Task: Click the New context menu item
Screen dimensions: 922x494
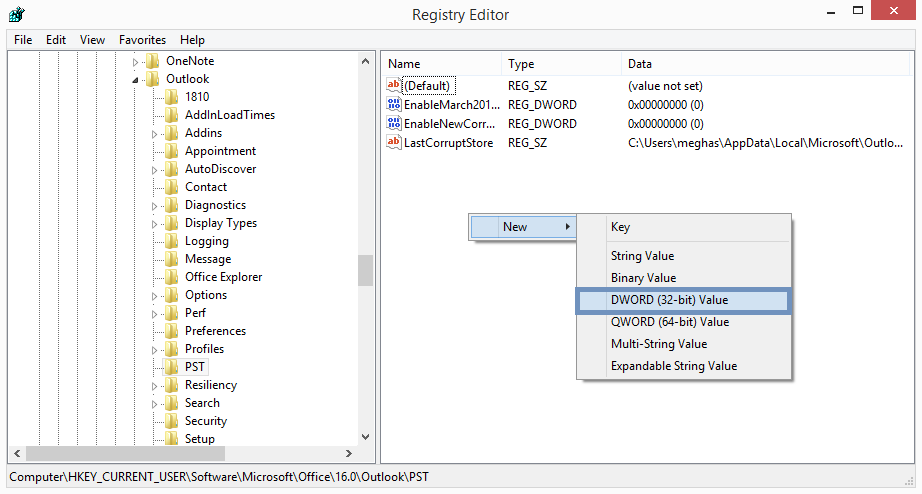Action: (523, 227)
